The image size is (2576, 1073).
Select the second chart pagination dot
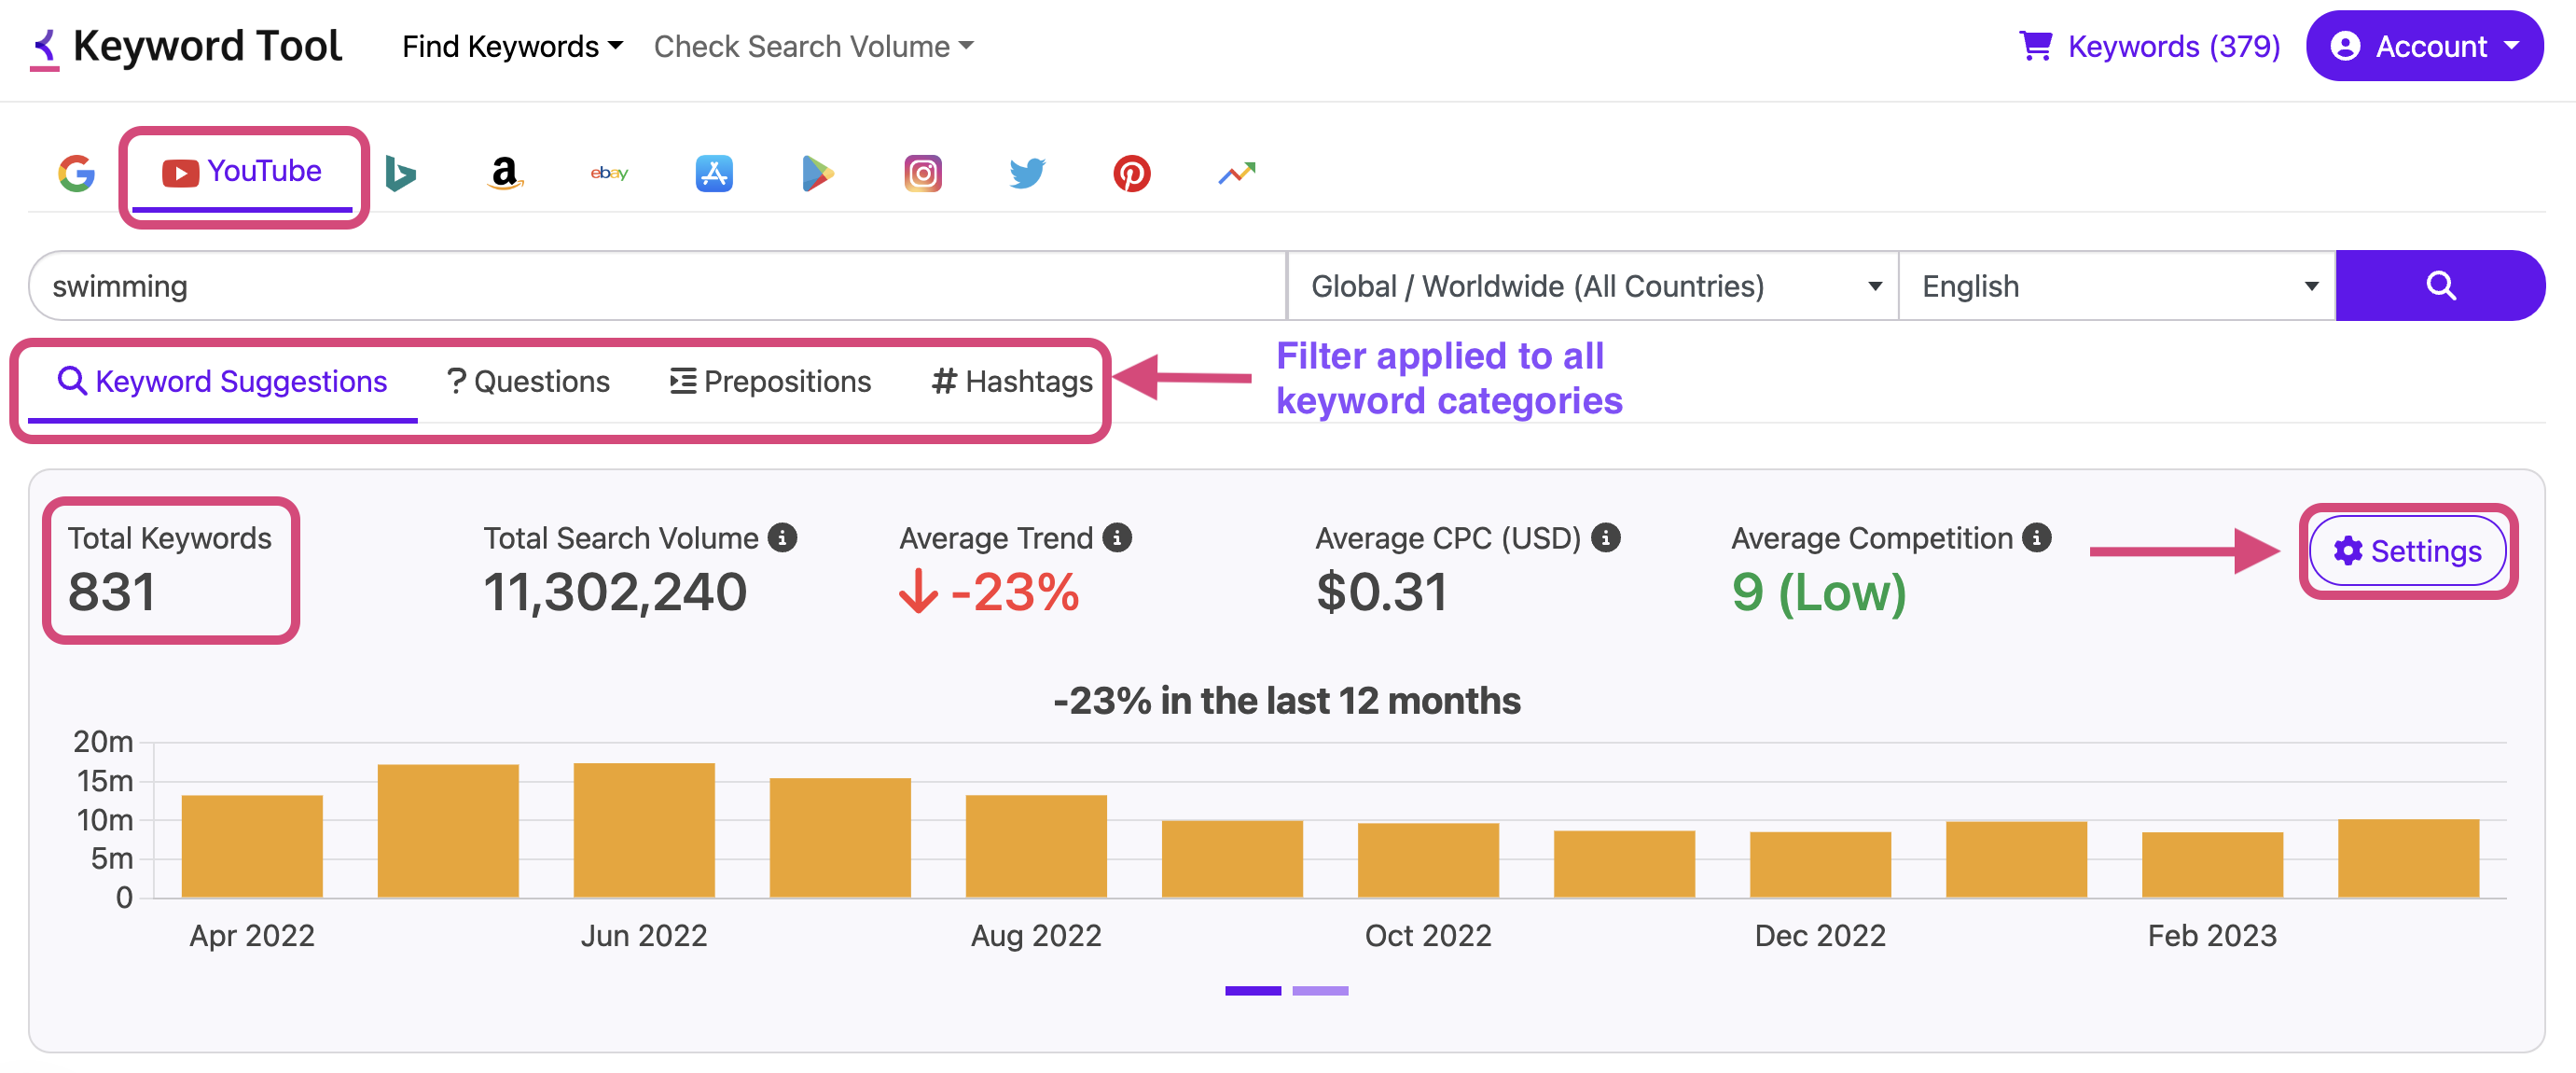point(1321,990)
